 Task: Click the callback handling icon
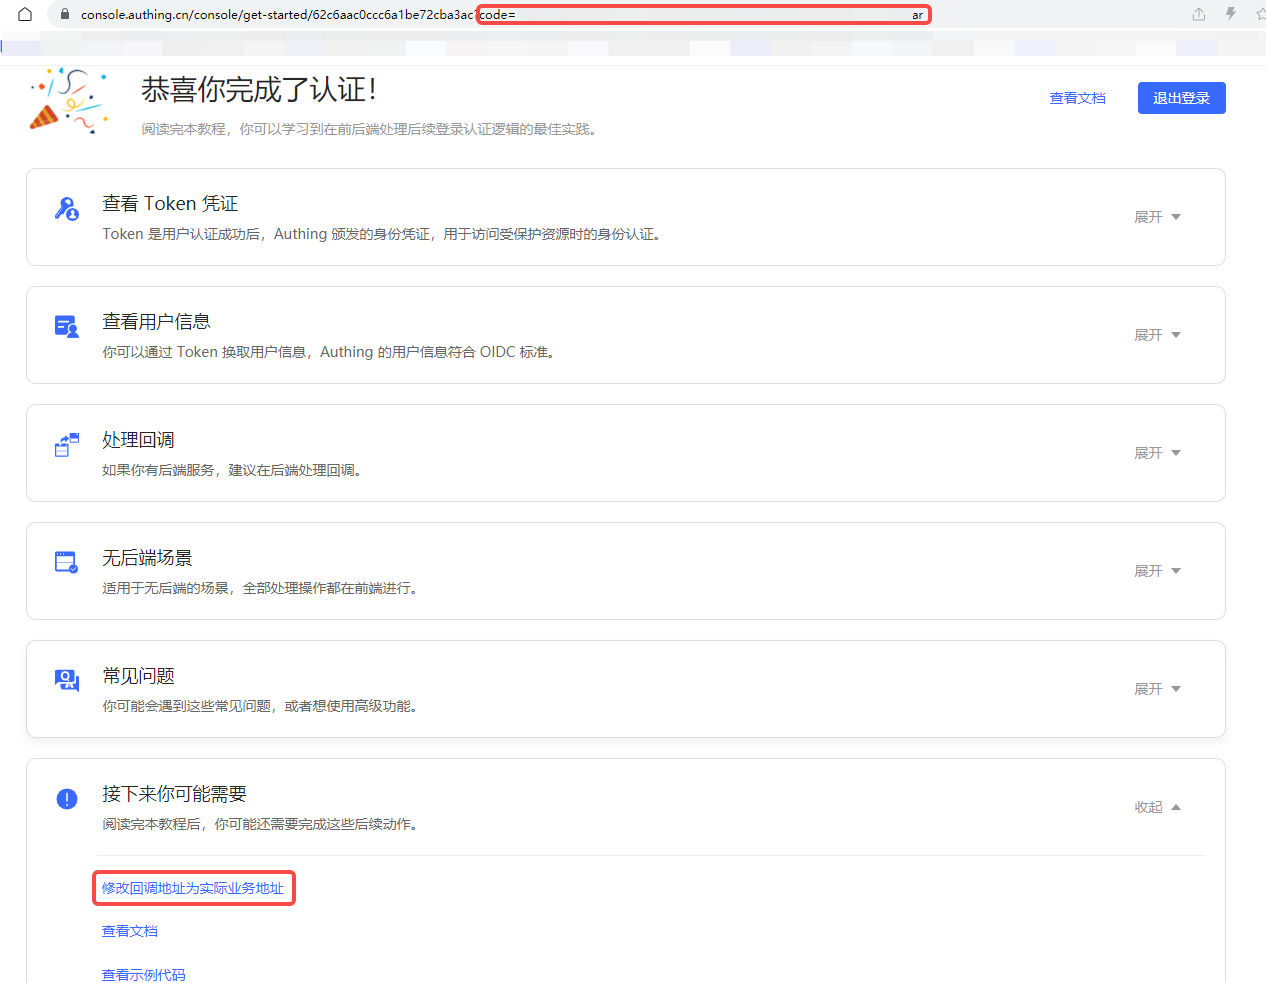(x=67, y=445)
